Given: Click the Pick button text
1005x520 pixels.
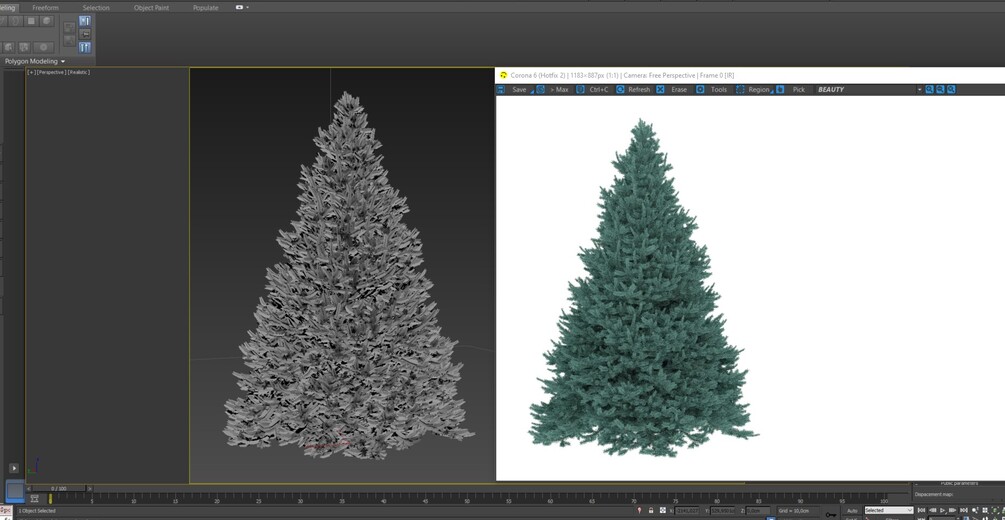Looking at the screenshot, I should (x=799, y=90).
